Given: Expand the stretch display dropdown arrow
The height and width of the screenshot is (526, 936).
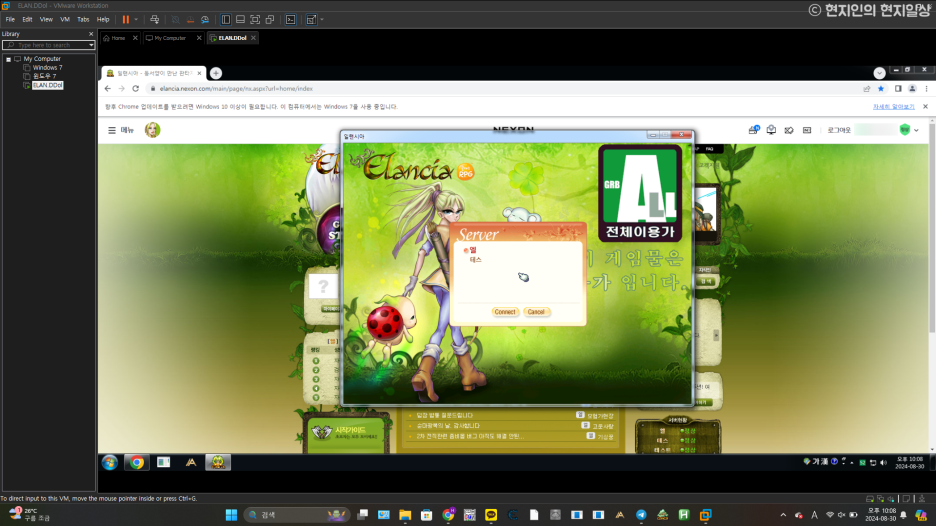Looking at the screenshot, I should (x=322, y=20).
